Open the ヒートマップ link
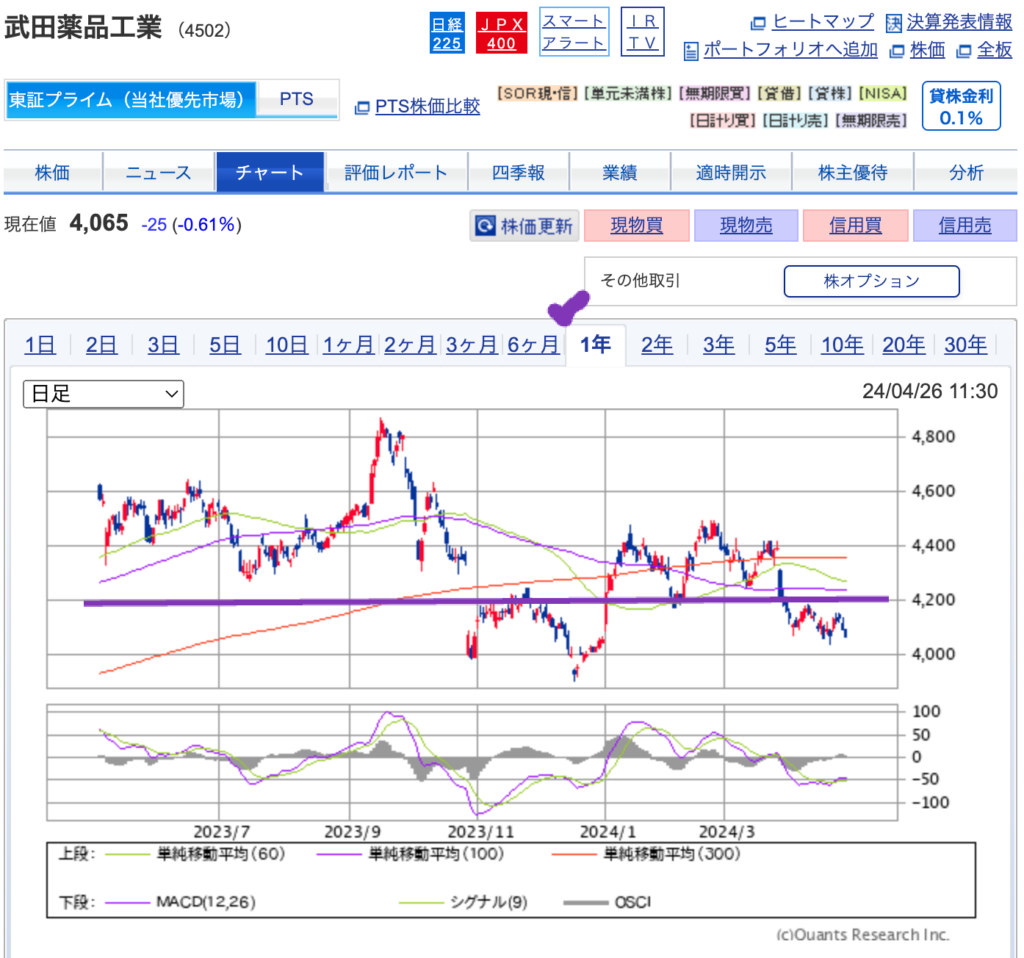Image resolution: width=1024 pixels, height=958 pixels. (x=823, y=22)
